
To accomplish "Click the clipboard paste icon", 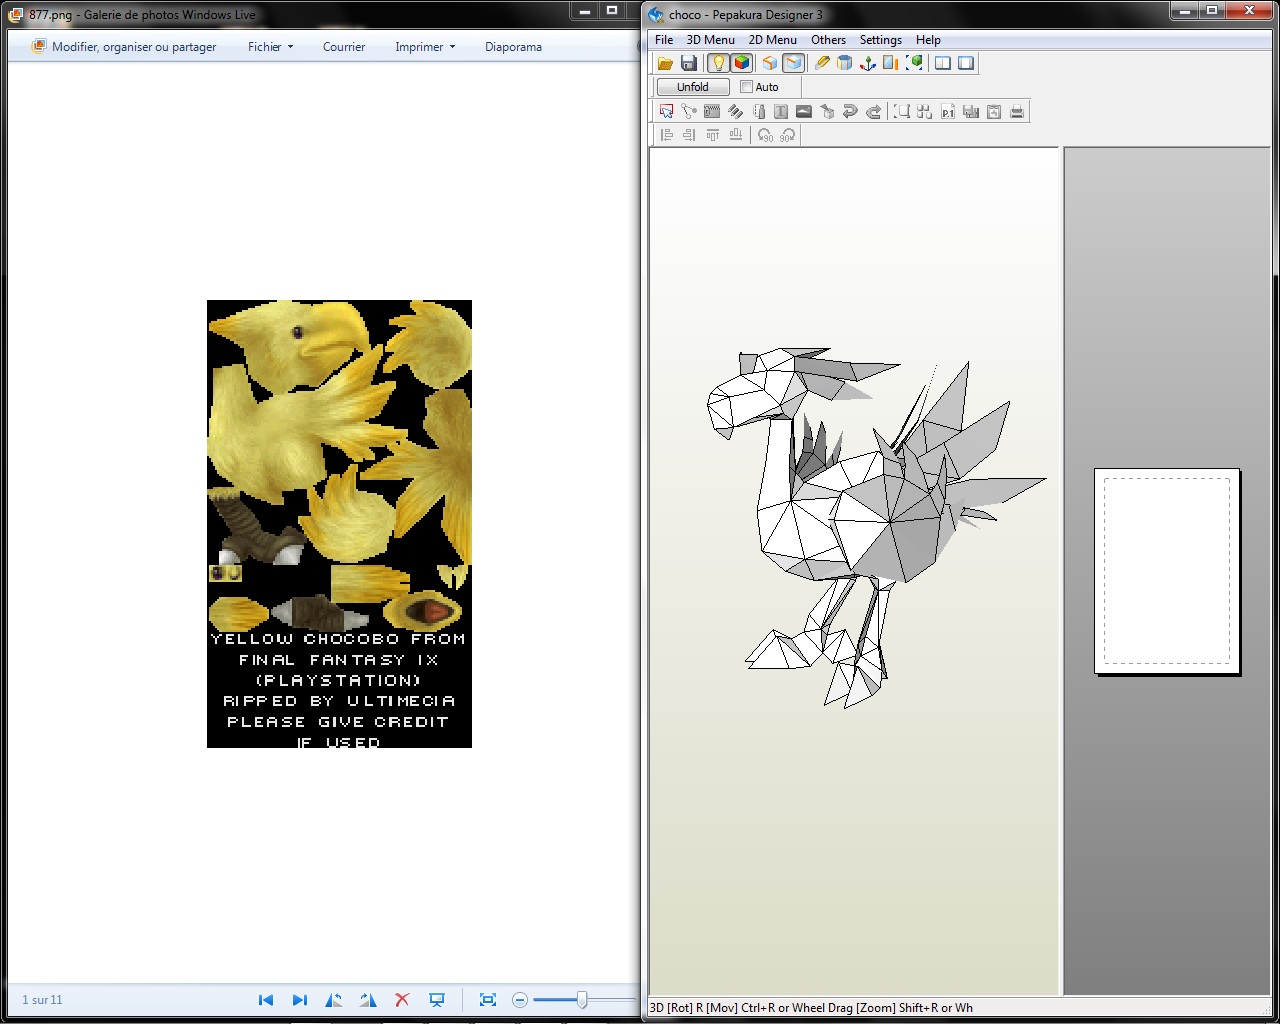I will pos(994,112).
